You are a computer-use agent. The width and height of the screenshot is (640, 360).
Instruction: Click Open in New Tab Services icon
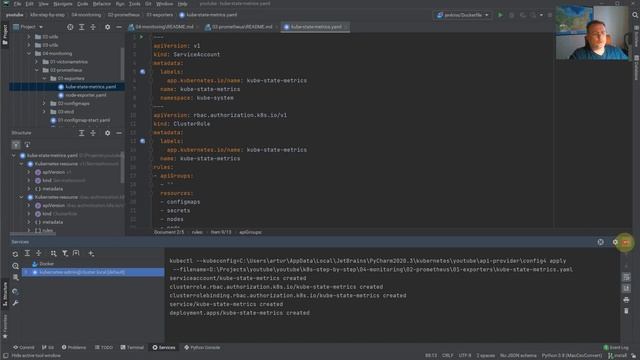click(x=76, y=253)
